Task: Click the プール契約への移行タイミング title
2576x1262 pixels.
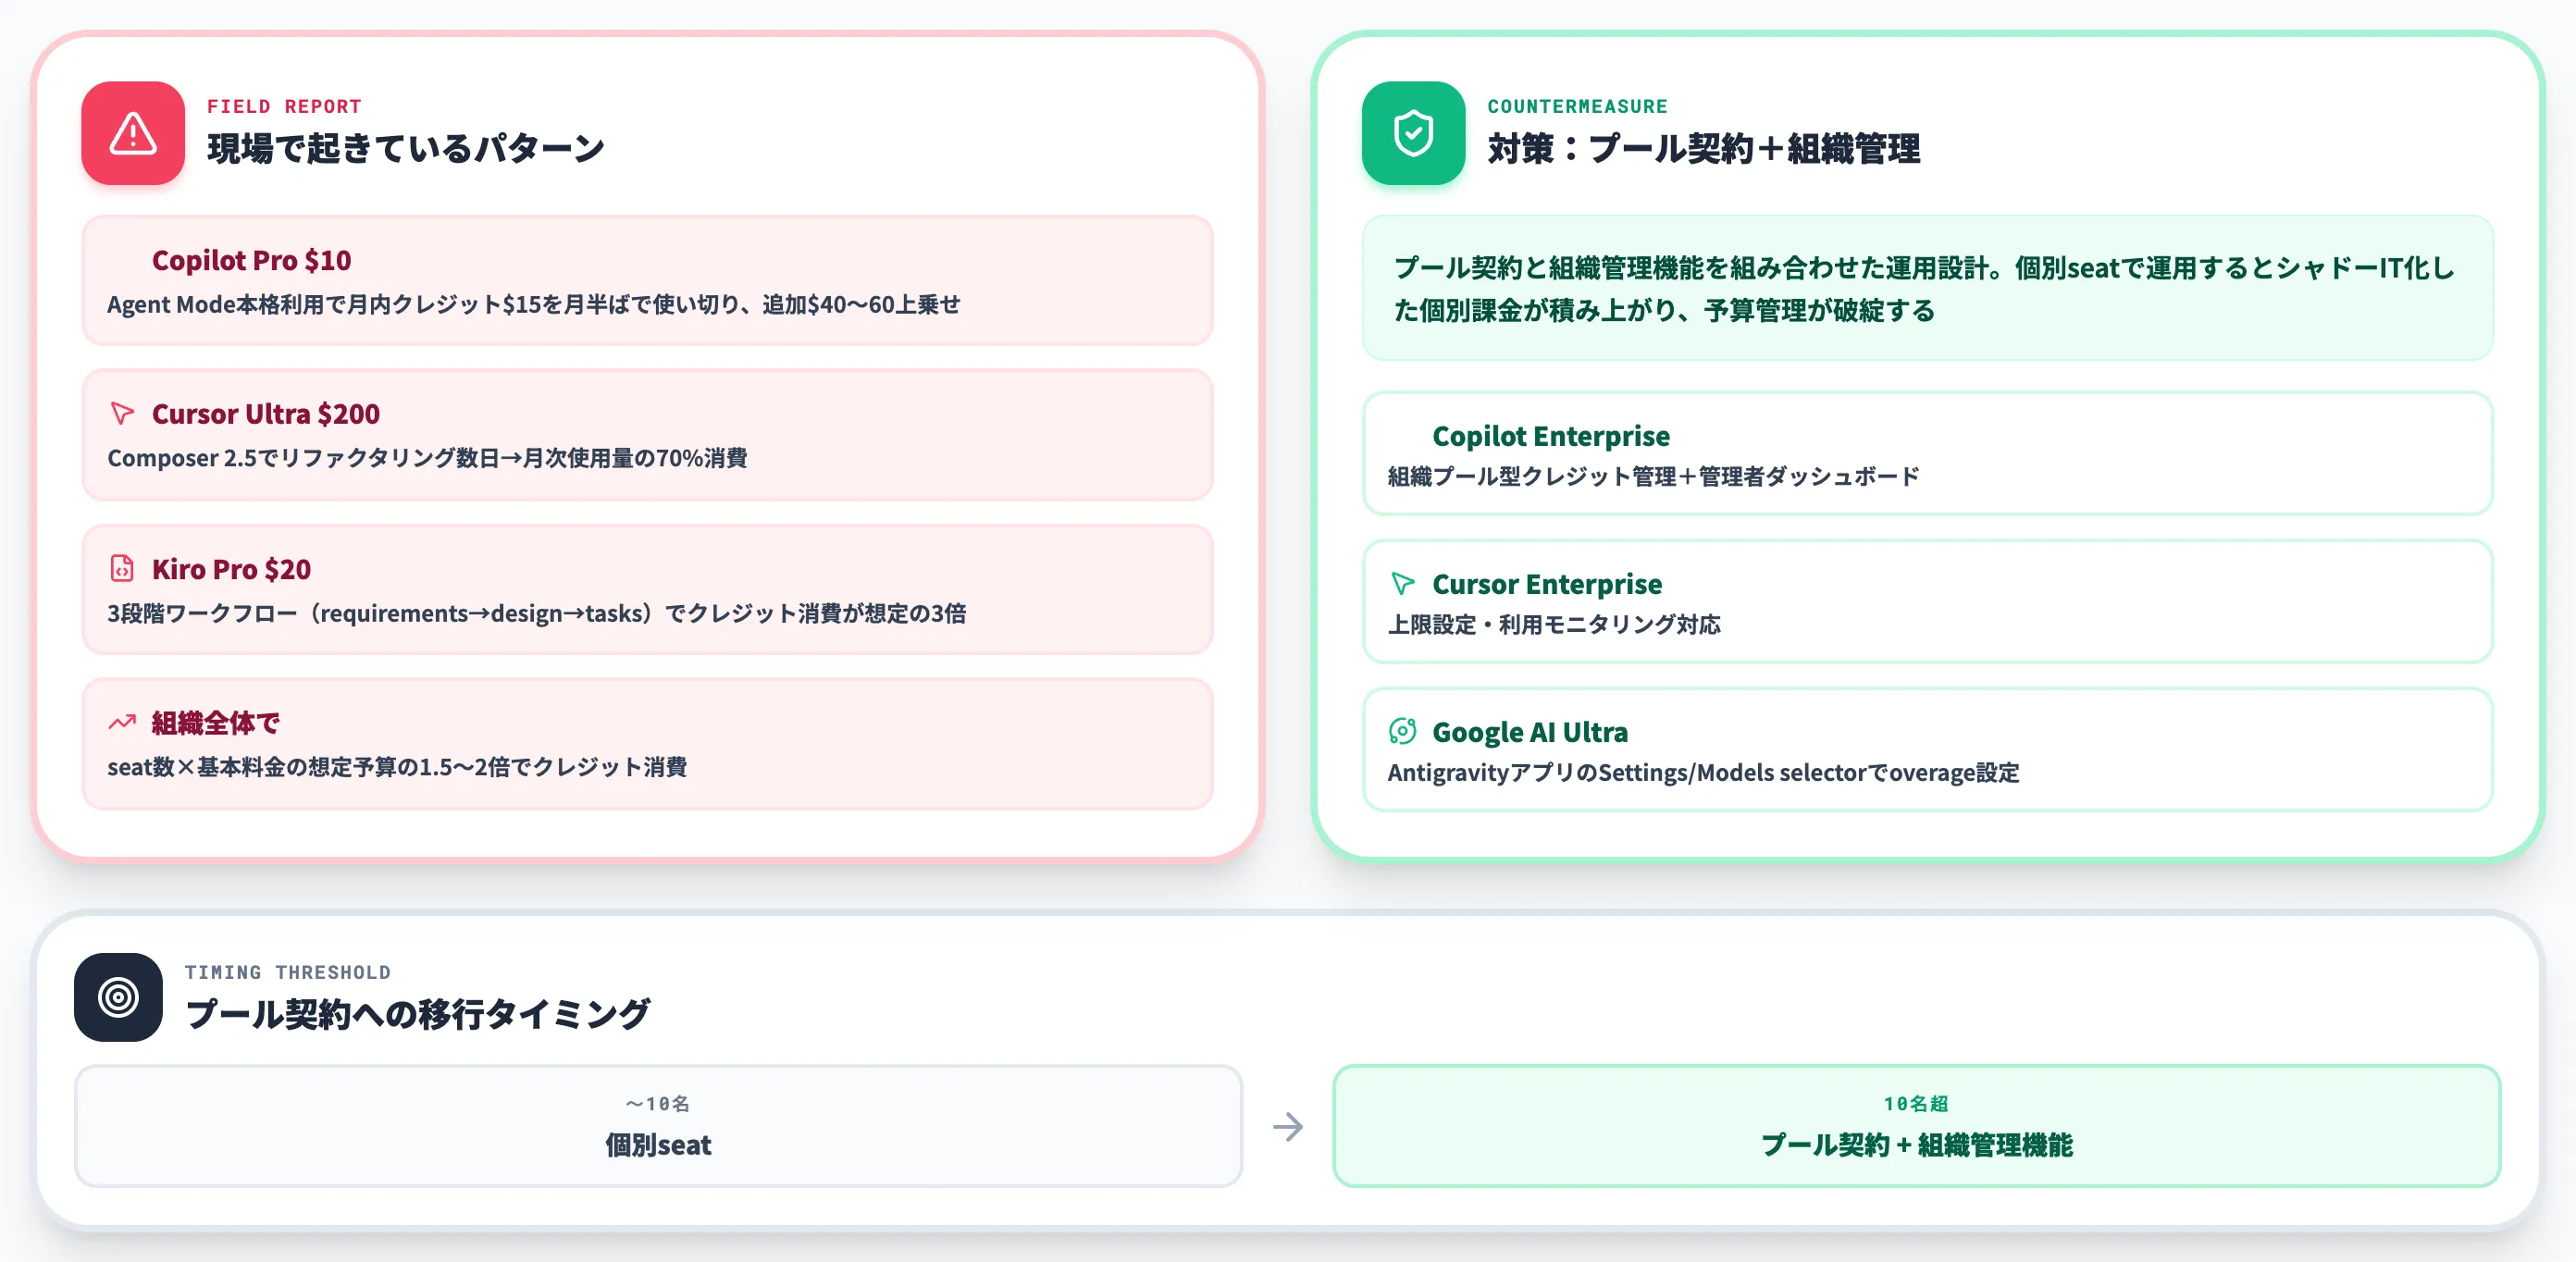Action: 417,1014
